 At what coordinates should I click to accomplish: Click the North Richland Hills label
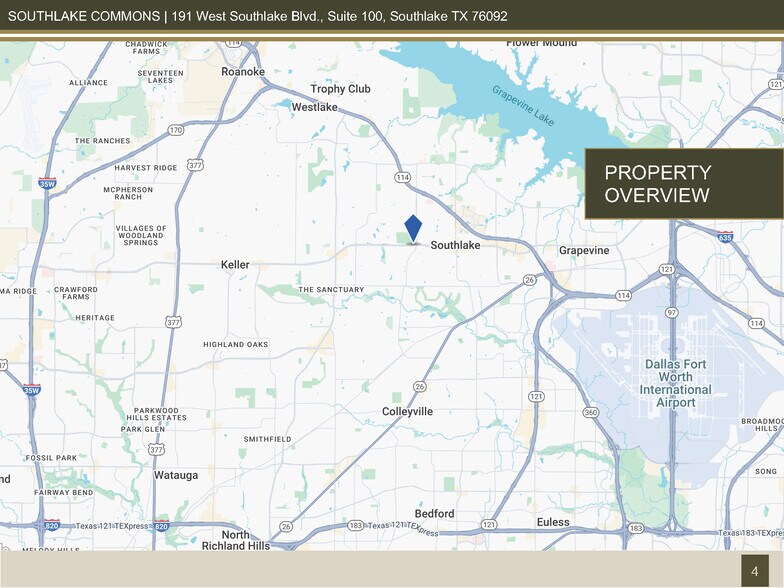click(x=236, y=540)
